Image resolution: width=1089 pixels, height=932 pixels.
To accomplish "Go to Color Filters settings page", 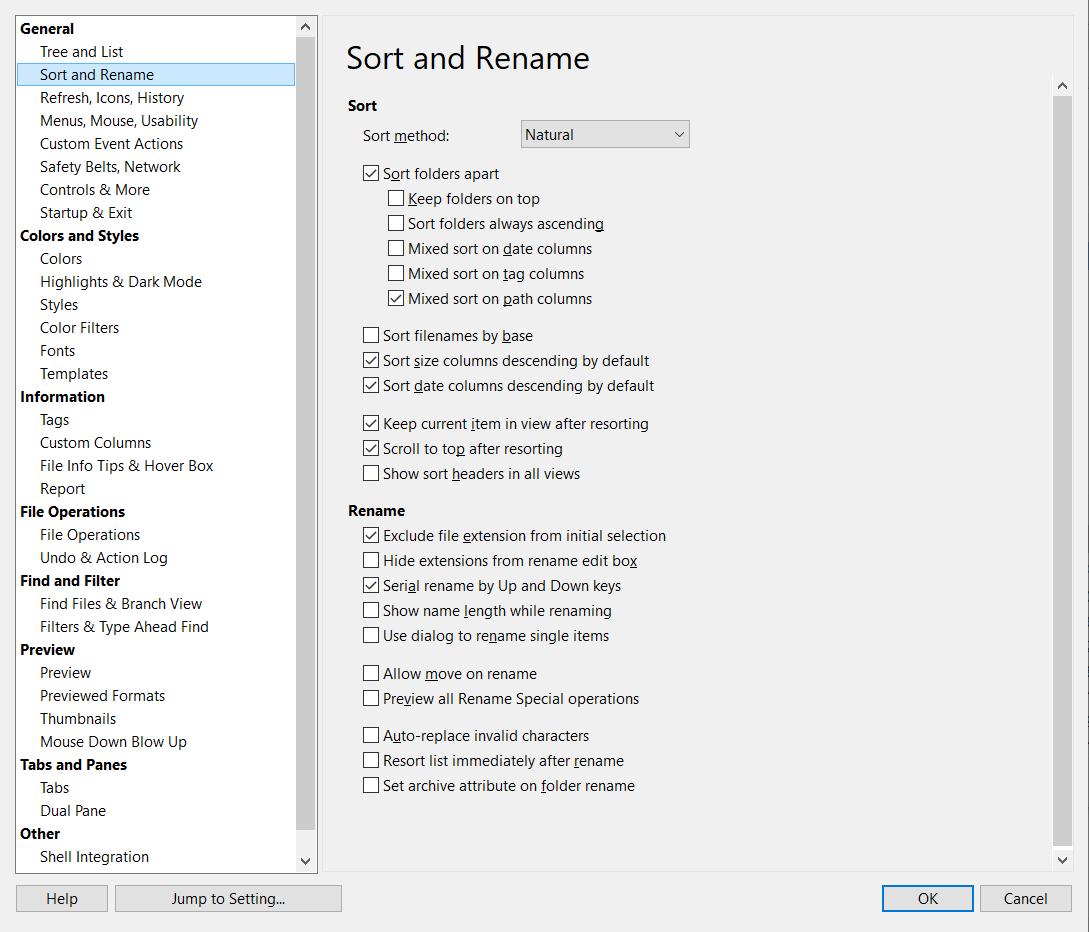I will click(79, 328).
